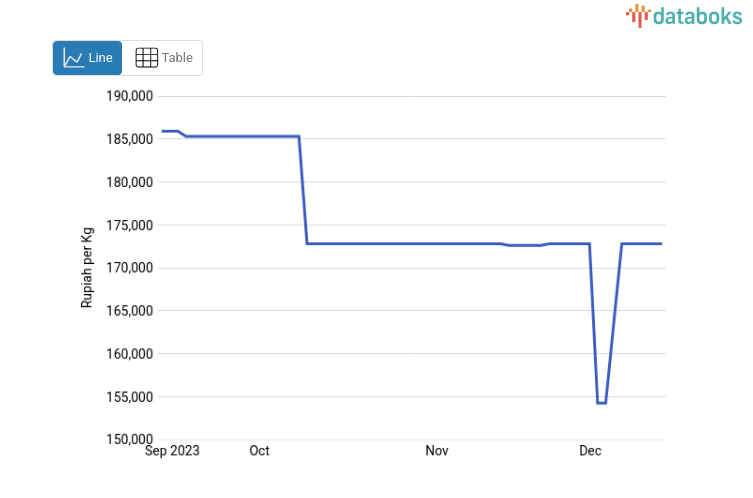753x498 pixels.
Task: Click the 170,000 y-axis value
Action: [129, 268]
